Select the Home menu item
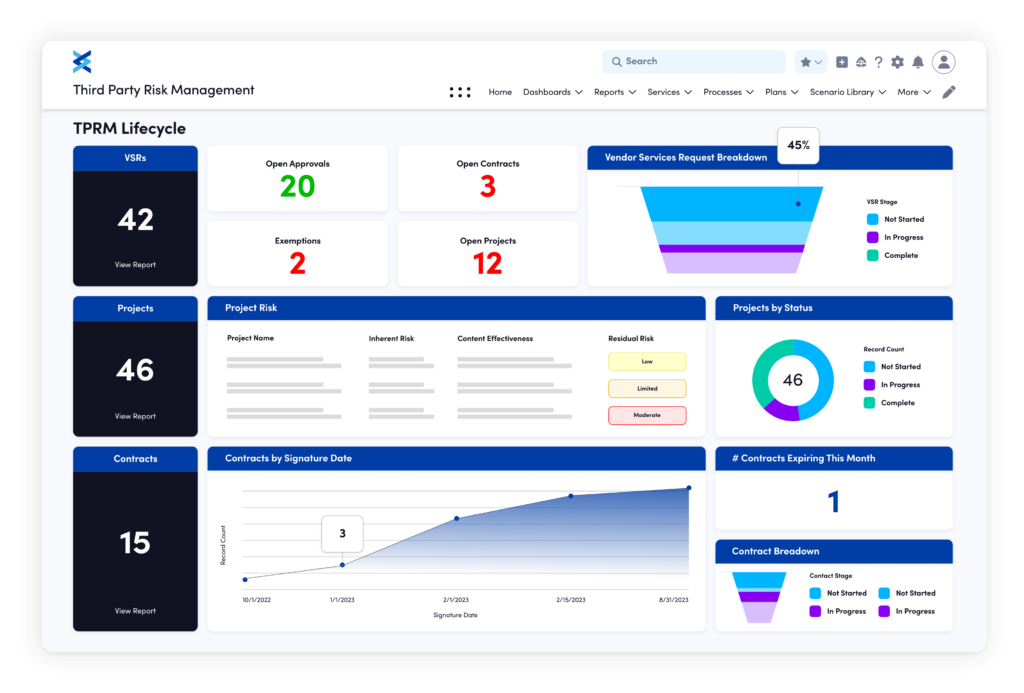1024x693 pixels. click(500, 91)
